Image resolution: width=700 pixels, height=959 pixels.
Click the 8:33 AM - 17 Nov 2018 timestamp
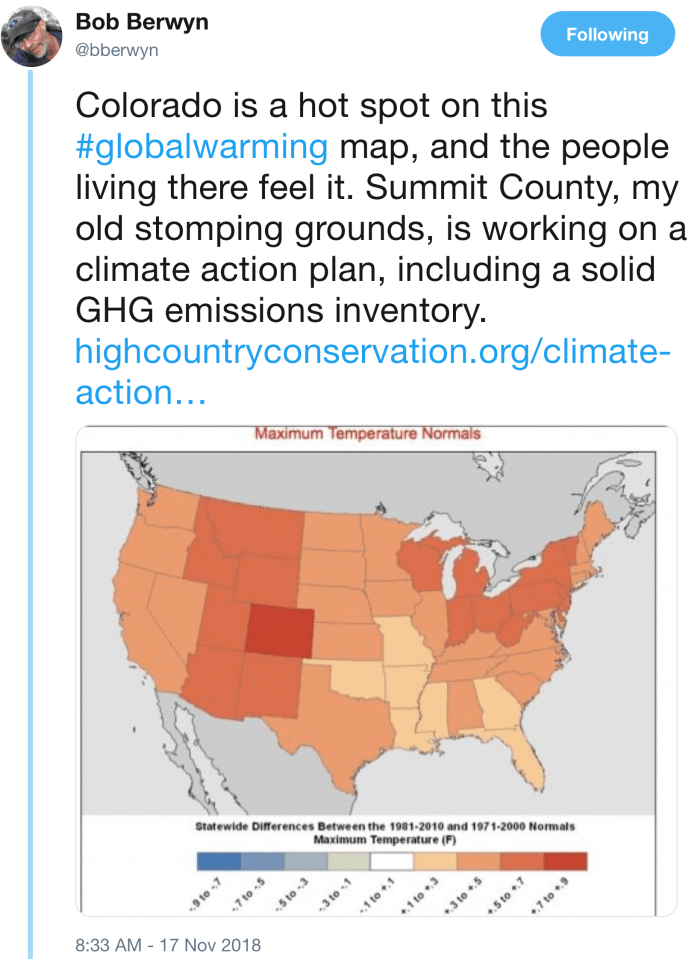[167, 944]
